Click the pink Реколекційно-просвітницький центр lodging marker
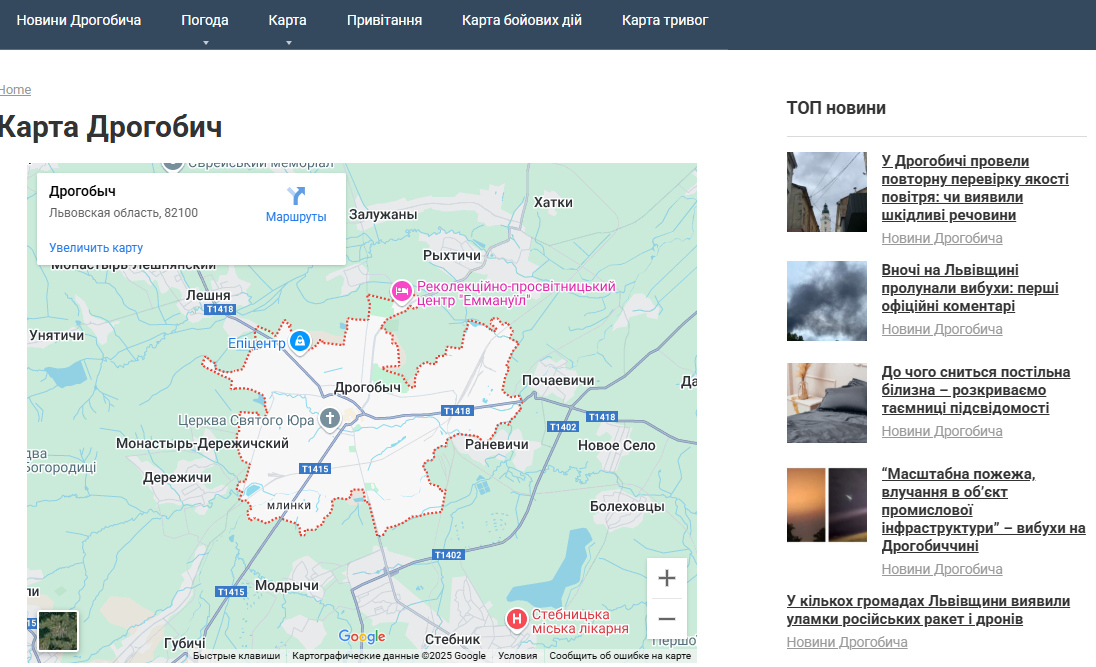Screen dimensions: 1096x667 tap(401, 292)
